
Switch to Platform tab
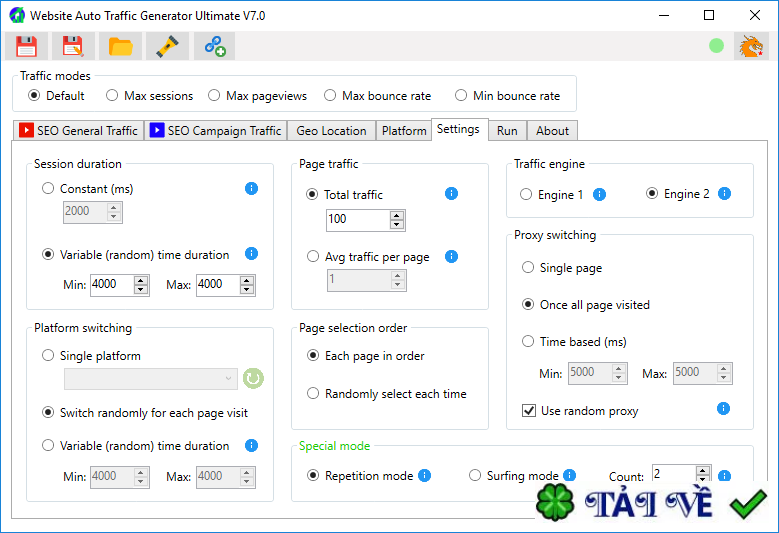coord(404,131)
